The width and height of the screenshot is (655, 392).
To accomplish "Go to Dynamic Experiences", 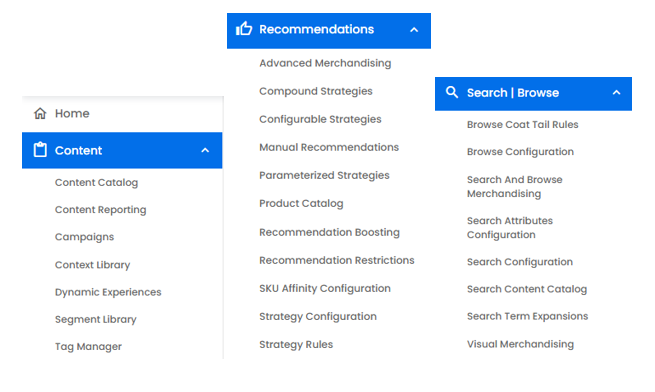I will (108, 292).
